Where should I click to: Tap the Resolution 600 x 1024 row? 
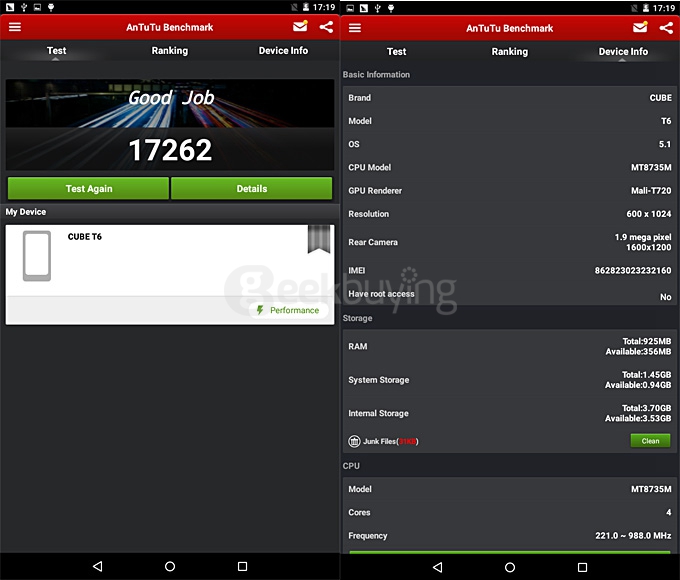pos(510,214)
